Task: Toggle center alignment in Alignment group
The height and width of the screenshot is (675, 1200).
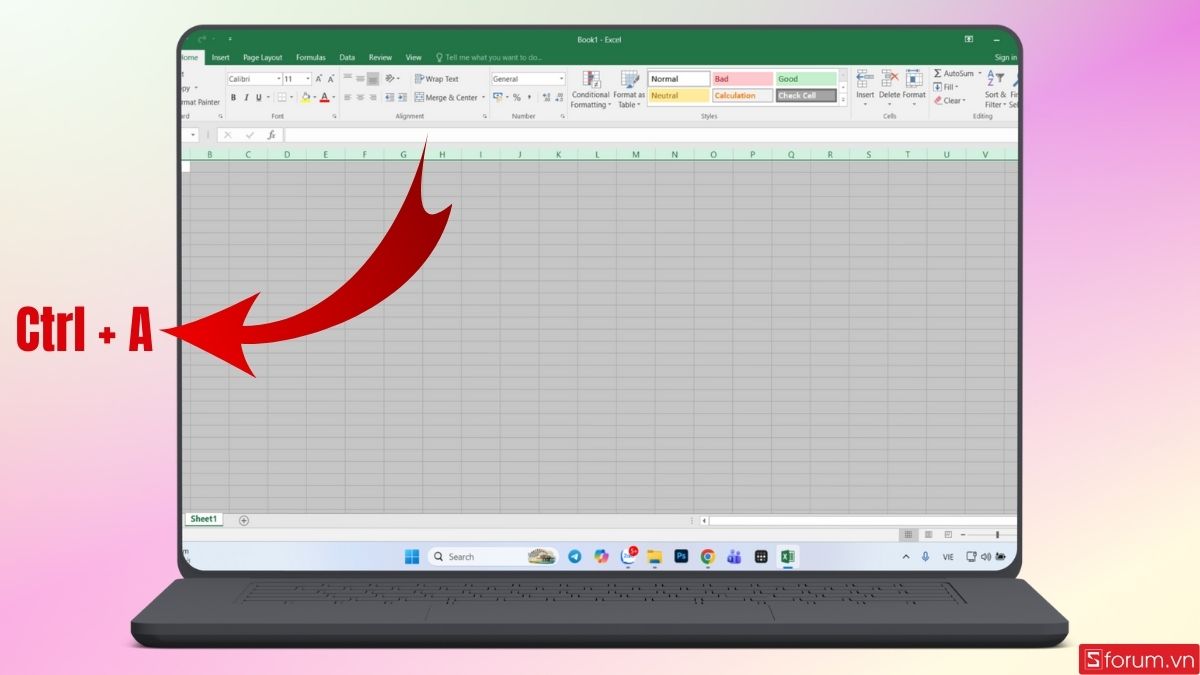Action: click(x=360, y=97)
